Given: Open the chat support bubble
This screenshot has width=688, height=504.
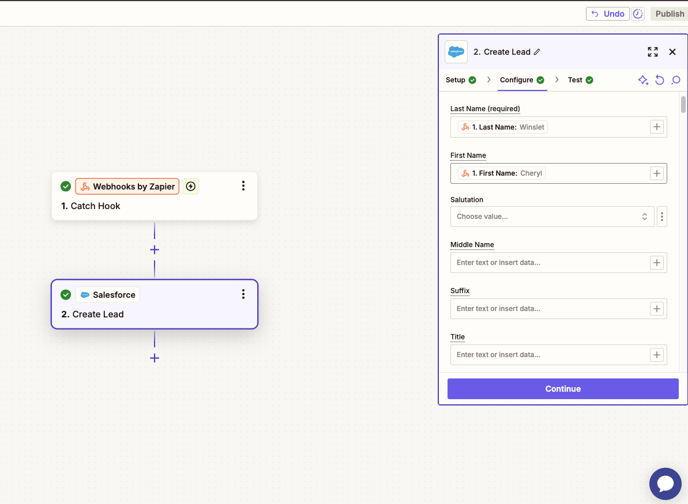Looking at the screenshot, I should [x=665, y=483].
